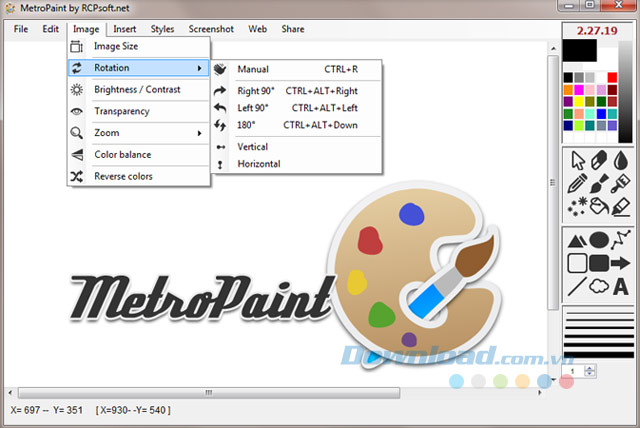
Task: Rotate image 180° via submenu
Action: tap(297, 125)
